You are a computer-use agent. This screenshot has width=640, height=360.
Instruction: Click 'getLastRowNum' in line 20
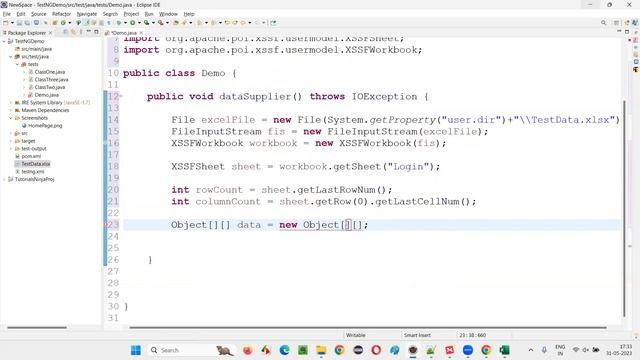pyautogui.click(x=336, y=190)
